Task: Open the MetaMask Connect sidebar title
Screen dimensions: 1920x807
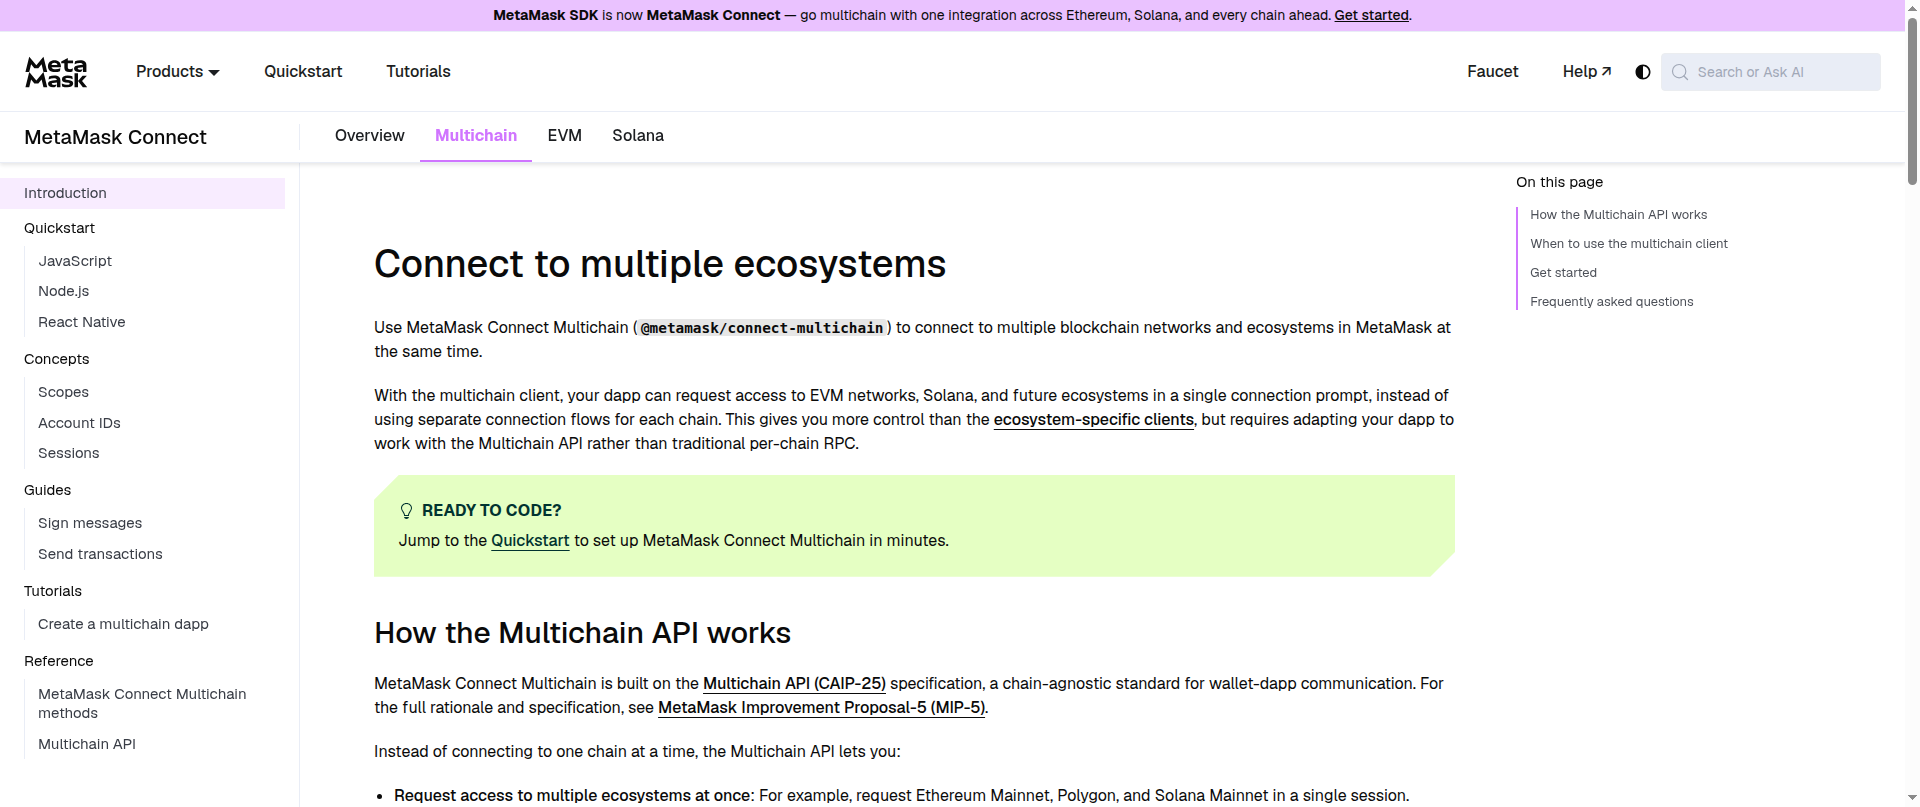Action: tap(115, 137)
